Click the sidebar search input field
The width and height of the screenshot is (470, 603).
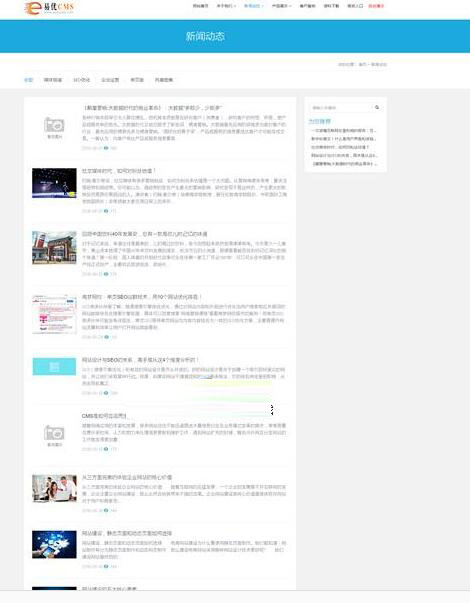340,108
